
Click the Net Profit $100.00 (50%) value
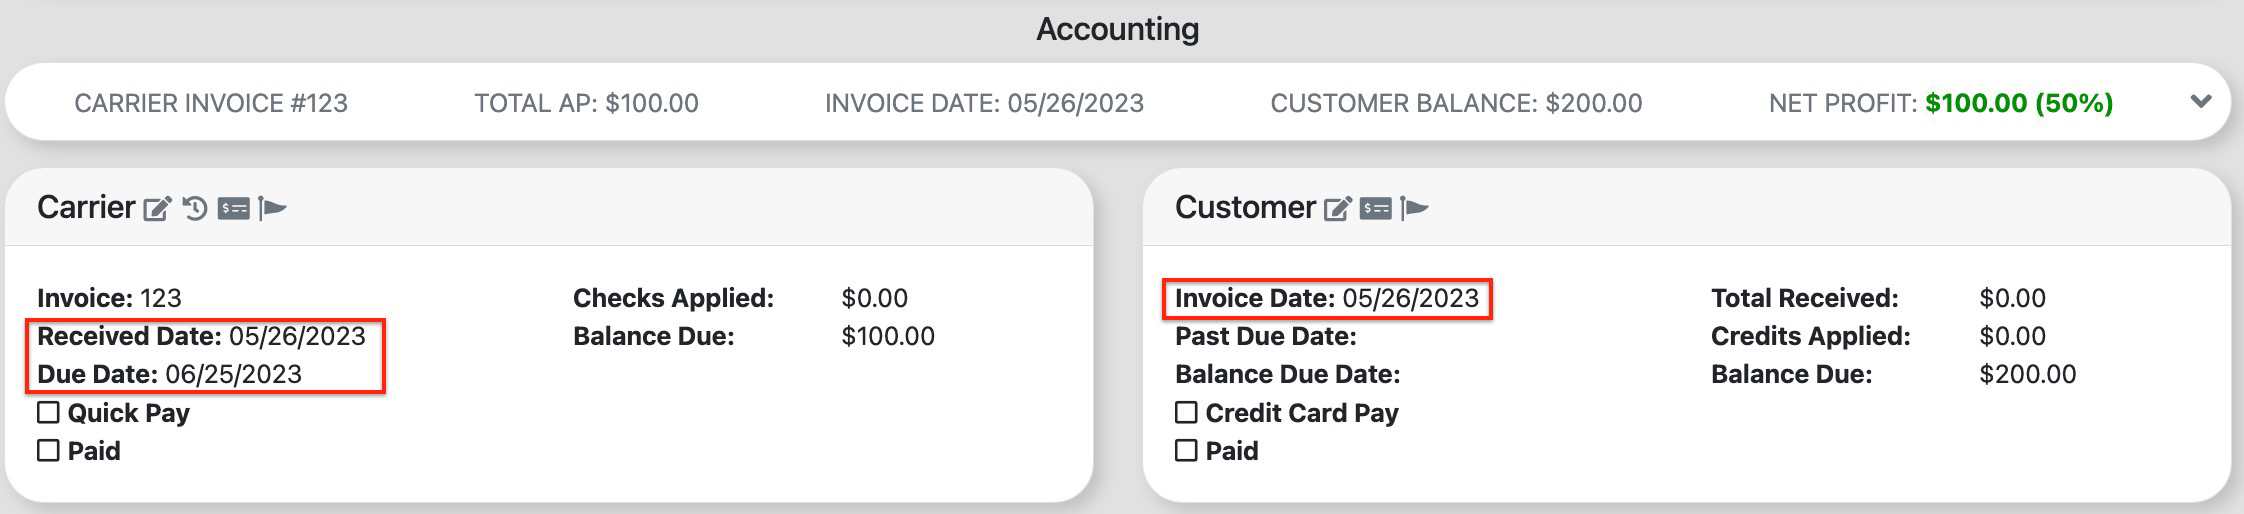click(x=2019, y=103)
